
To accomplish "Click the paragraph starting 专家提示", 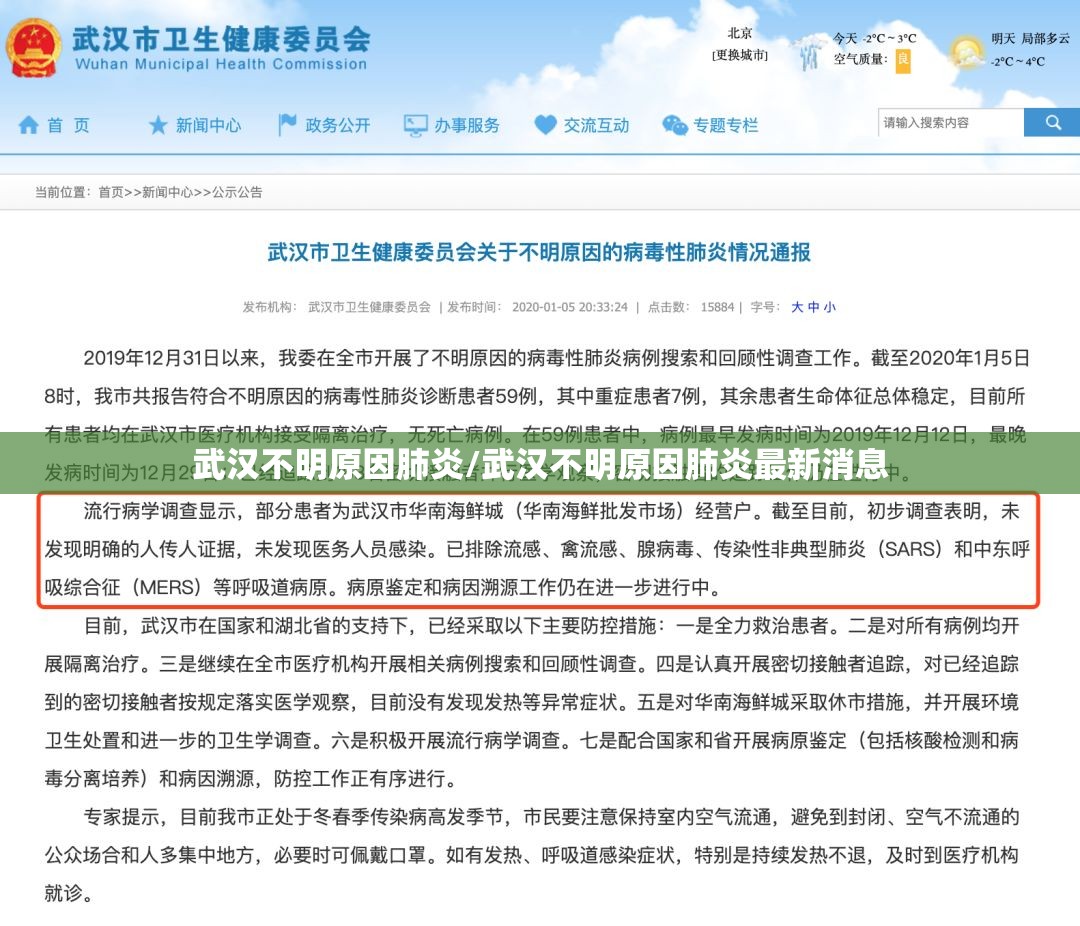I will [531, 855].
